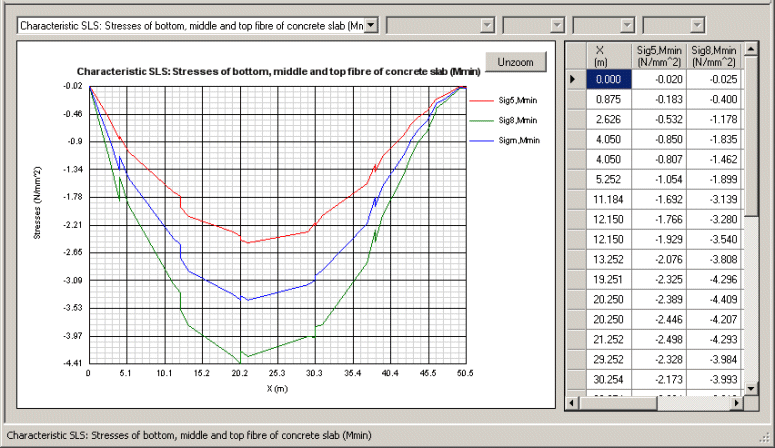
Task: Select the Sig5,Mmin column header
Action: (x=660, y=55)
